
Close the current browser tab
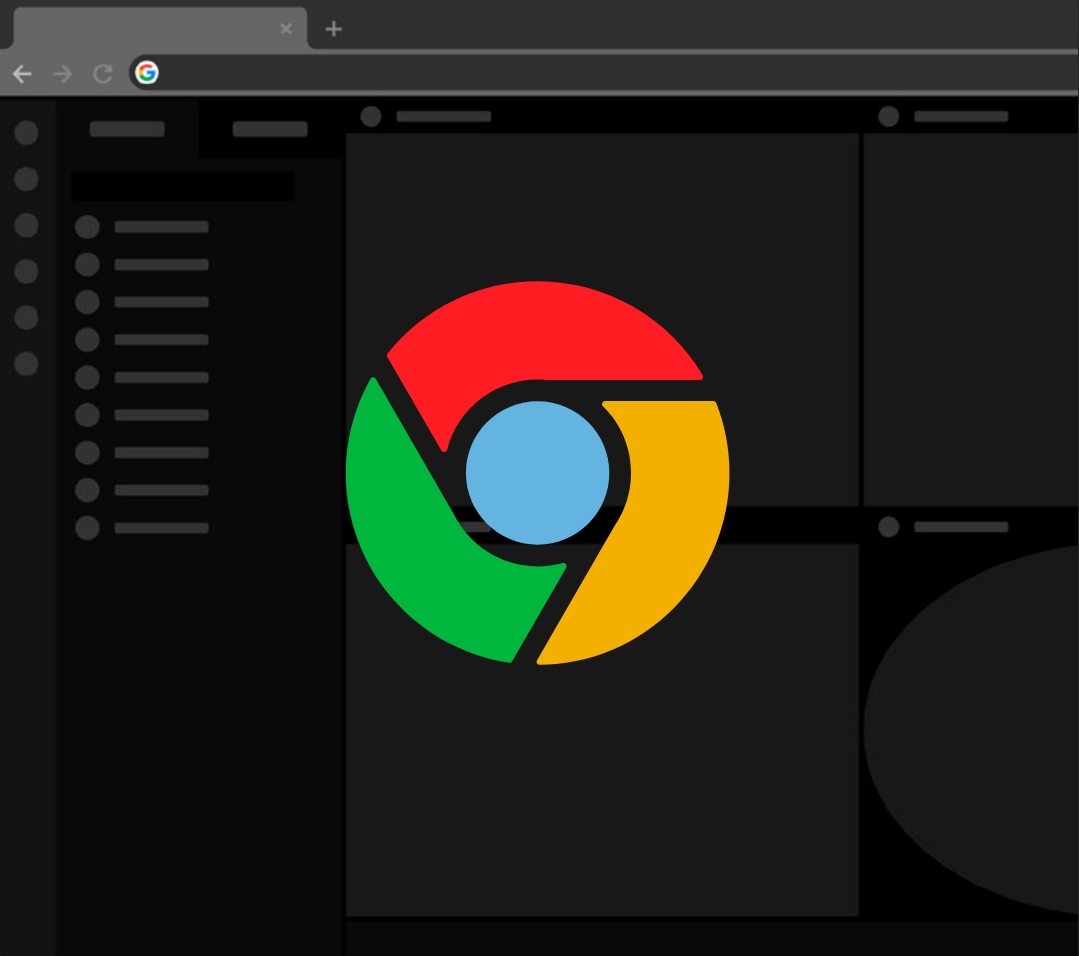[x=286, y=29]
